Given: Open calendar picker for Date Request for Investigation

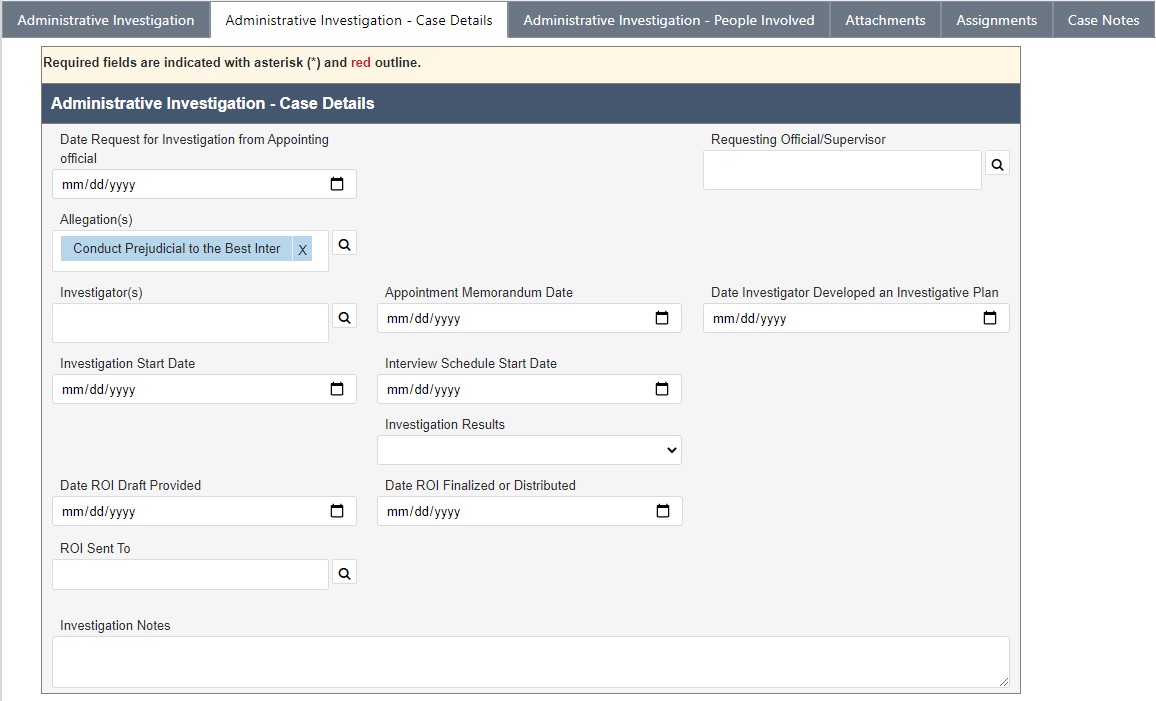Looking at the screenshot, I should 337,184.
